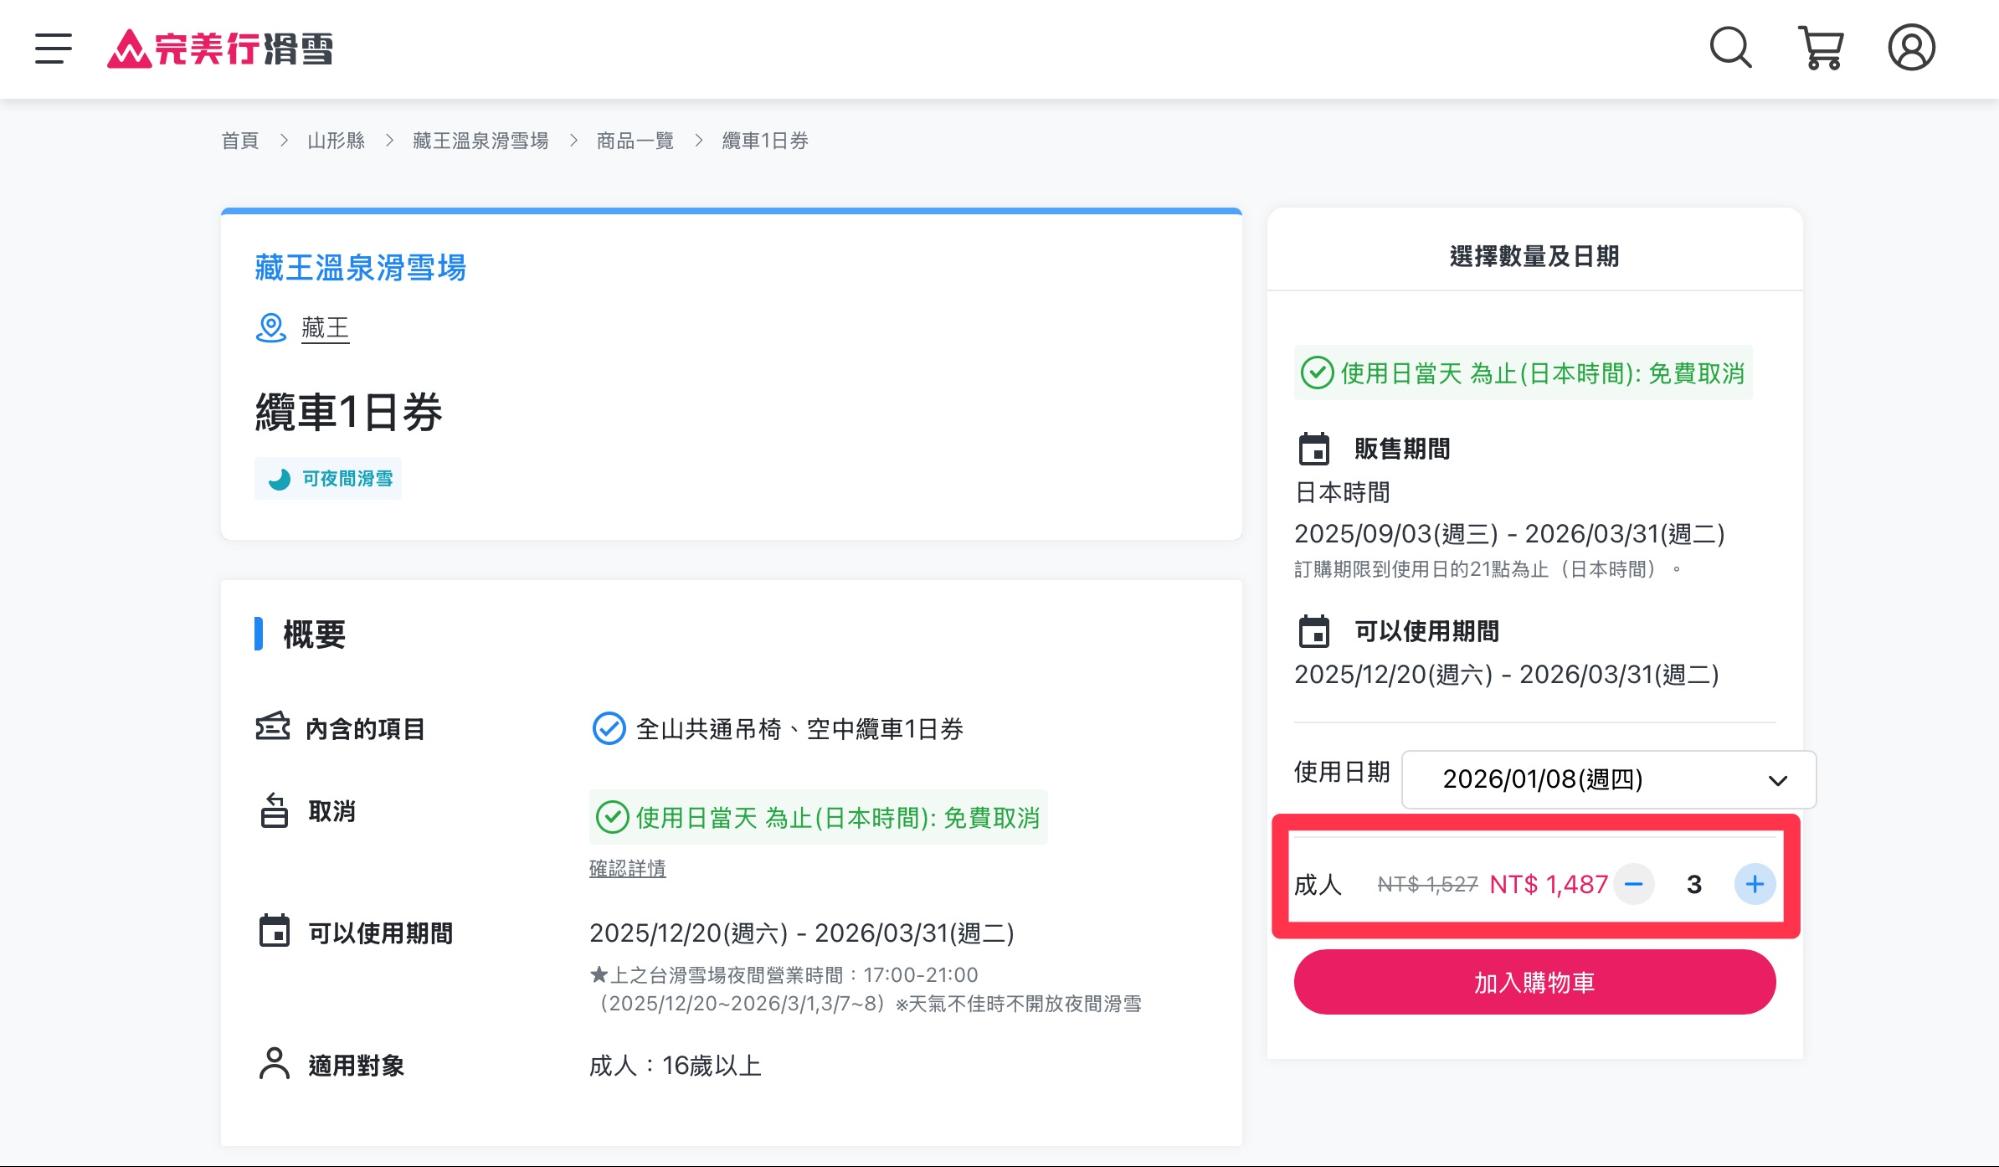Navigate to 山形縣 via breadcrumb
Image resolution: width=1999 pixels, height=1167 pixels.
[336, 140]
